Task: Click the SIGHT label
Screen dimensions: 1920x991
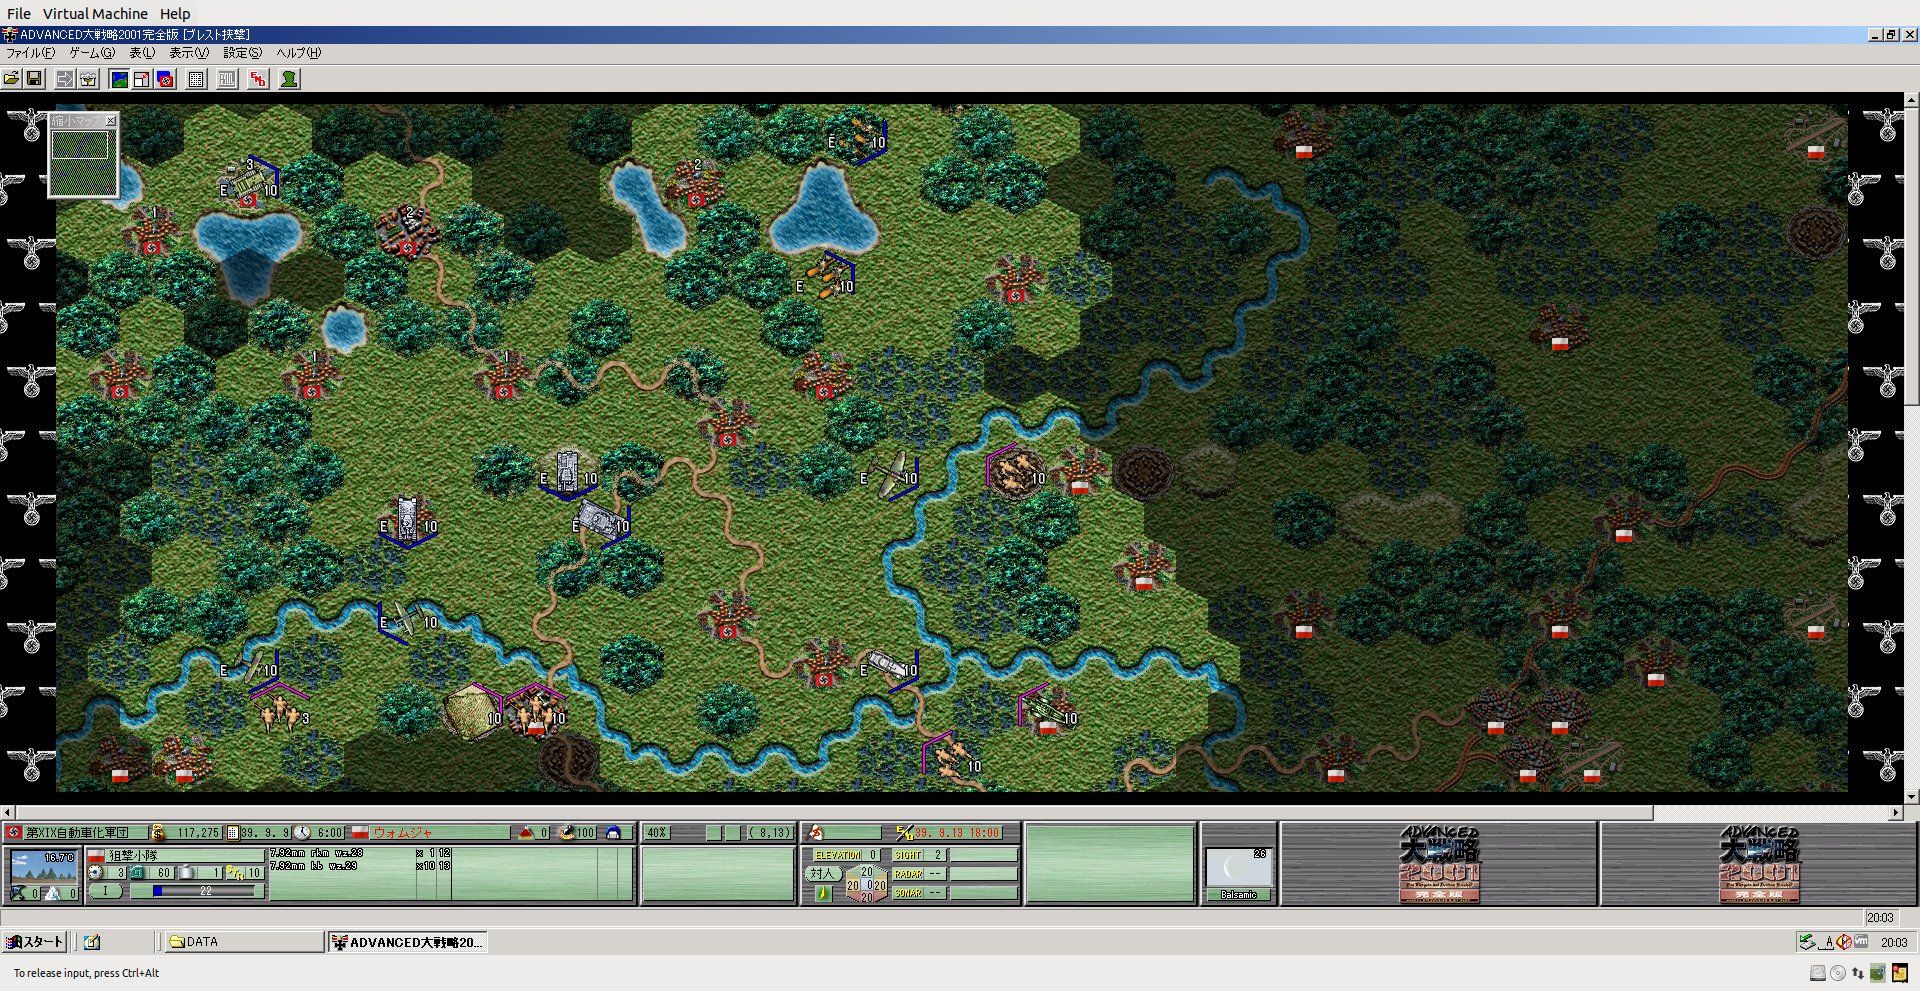Action: (908, 855)
